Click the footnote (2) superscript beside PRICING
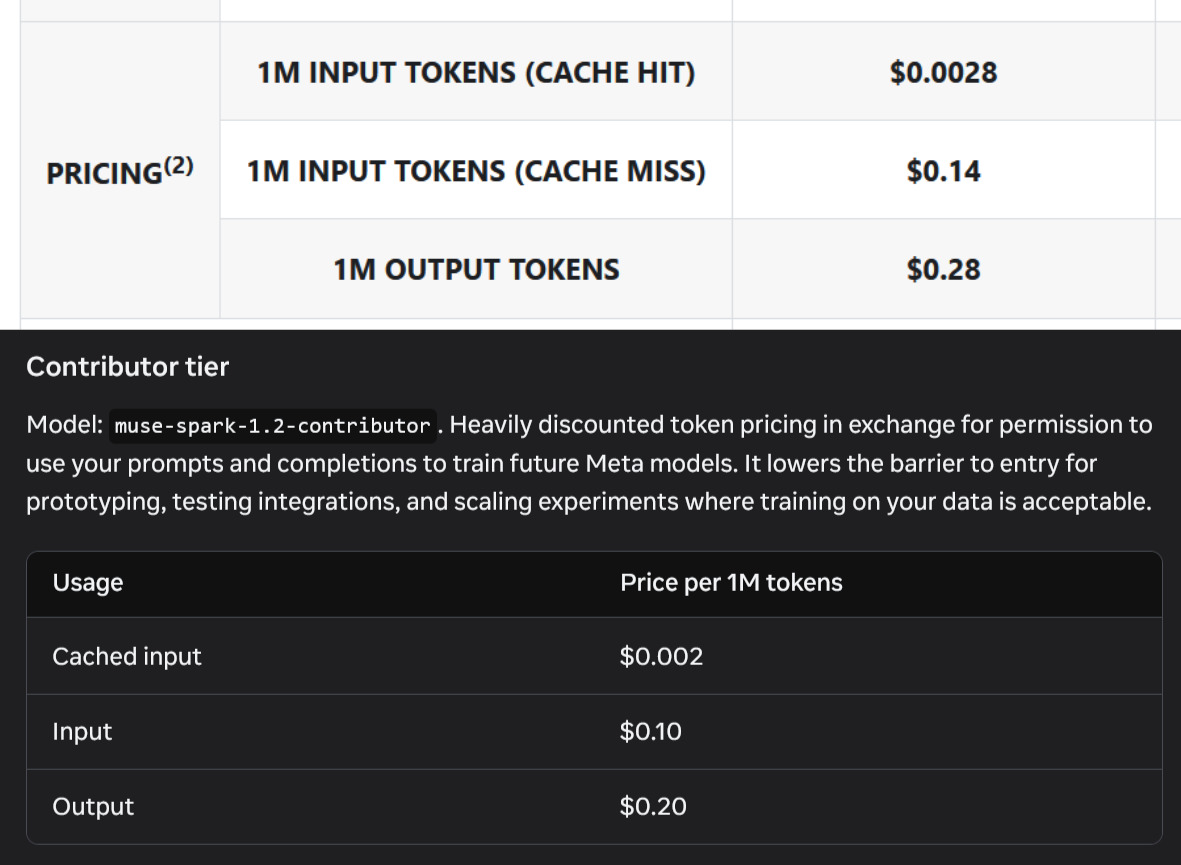Viewport: 1181px width, 865px height. (179, 165)
